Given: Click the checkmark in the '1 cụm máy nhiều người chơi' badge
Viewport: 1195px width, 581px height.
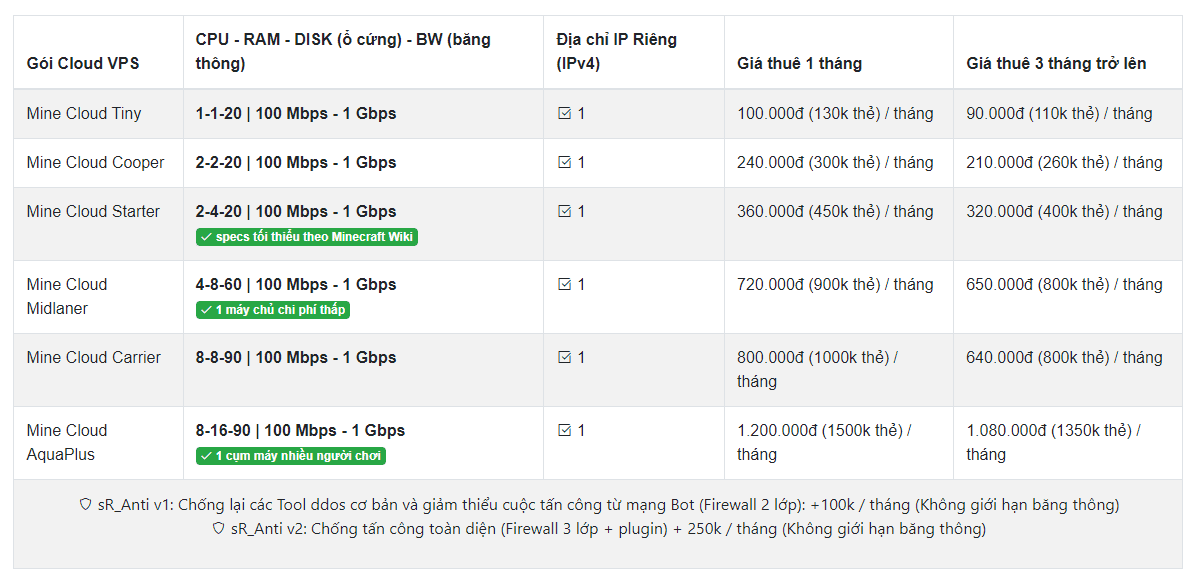Looking at the screenshot, I should 205,456.
